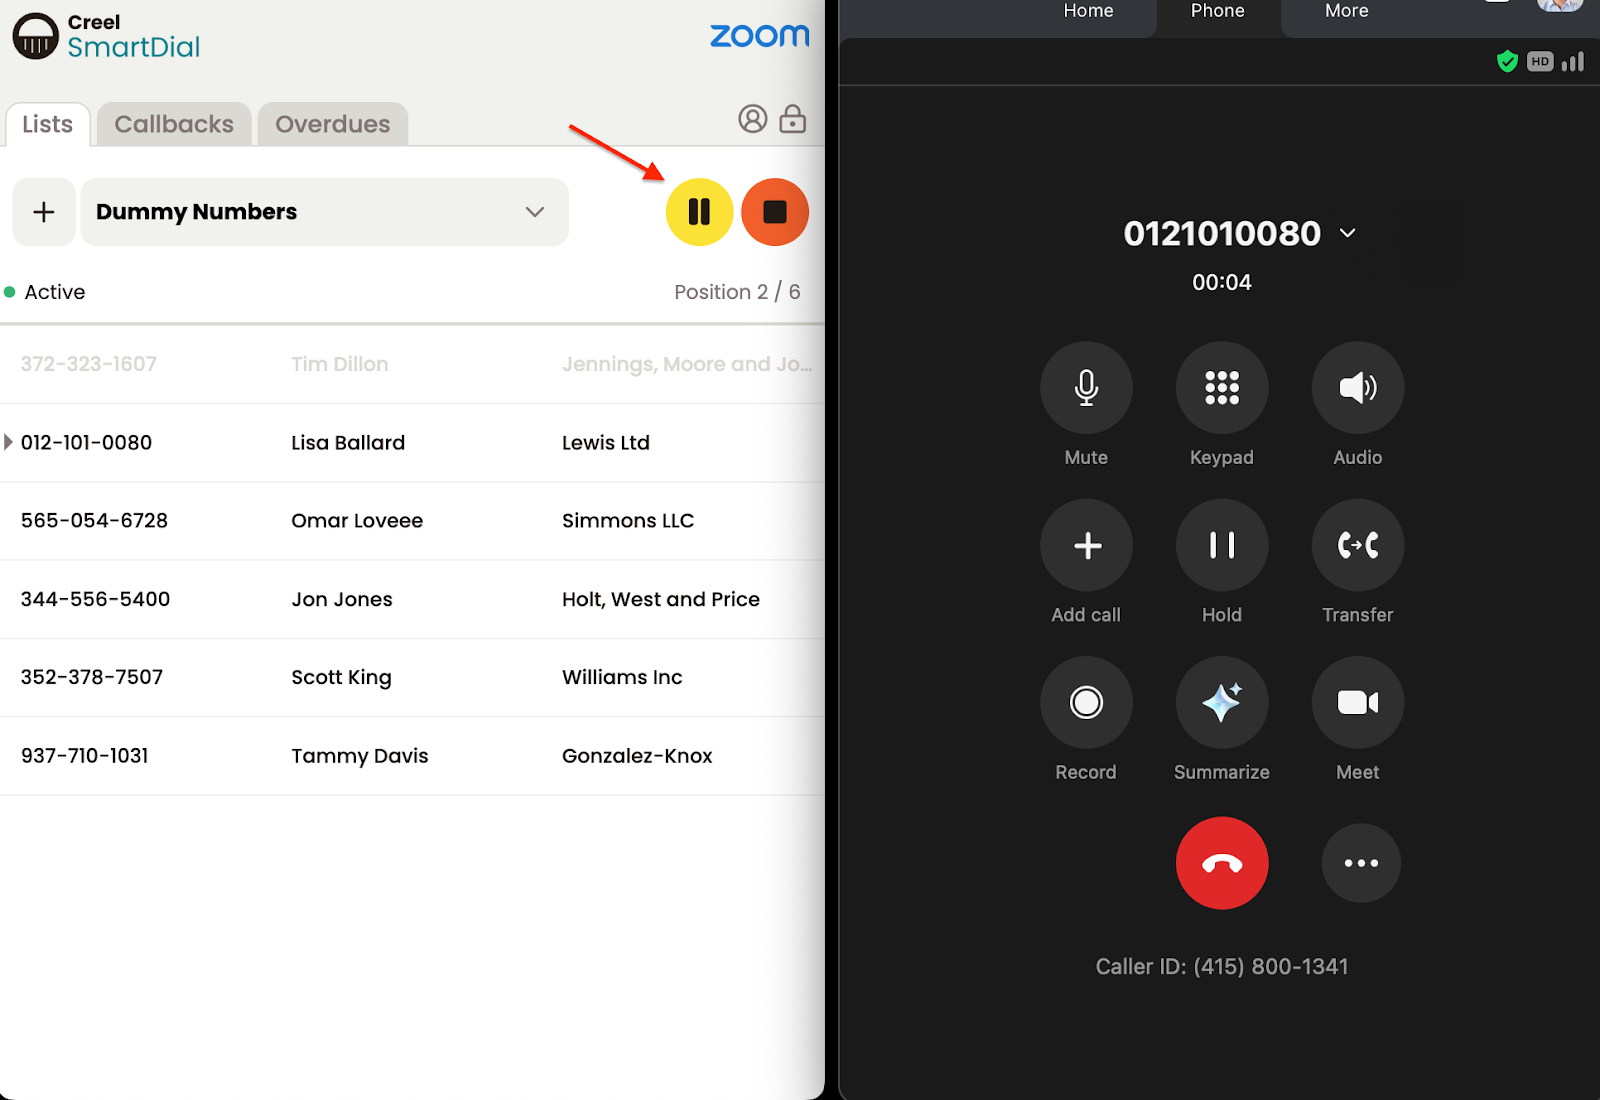This screenshot has height=1100, width=1600.
Task: Select phone number 565-054-6728
Action: (94, 521)
